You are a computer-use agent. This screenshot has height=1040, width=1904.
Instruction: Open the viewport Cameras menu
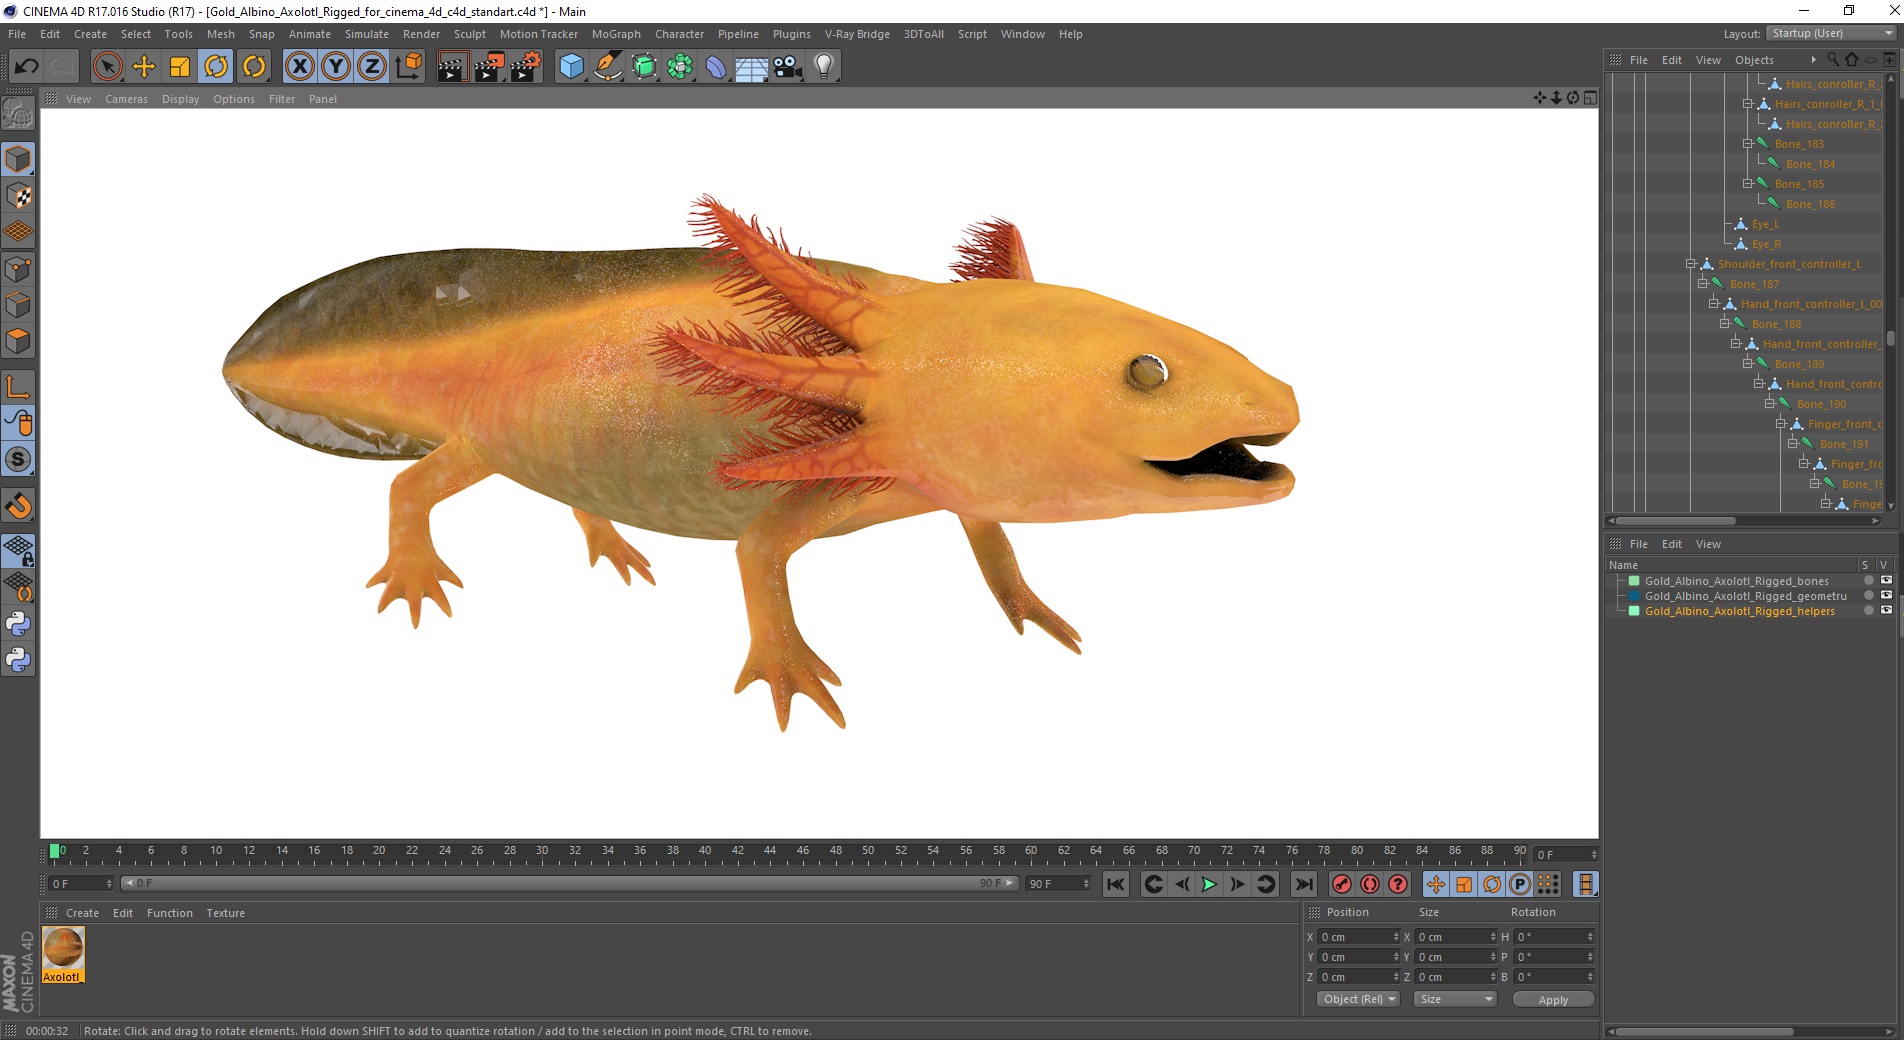126,99
